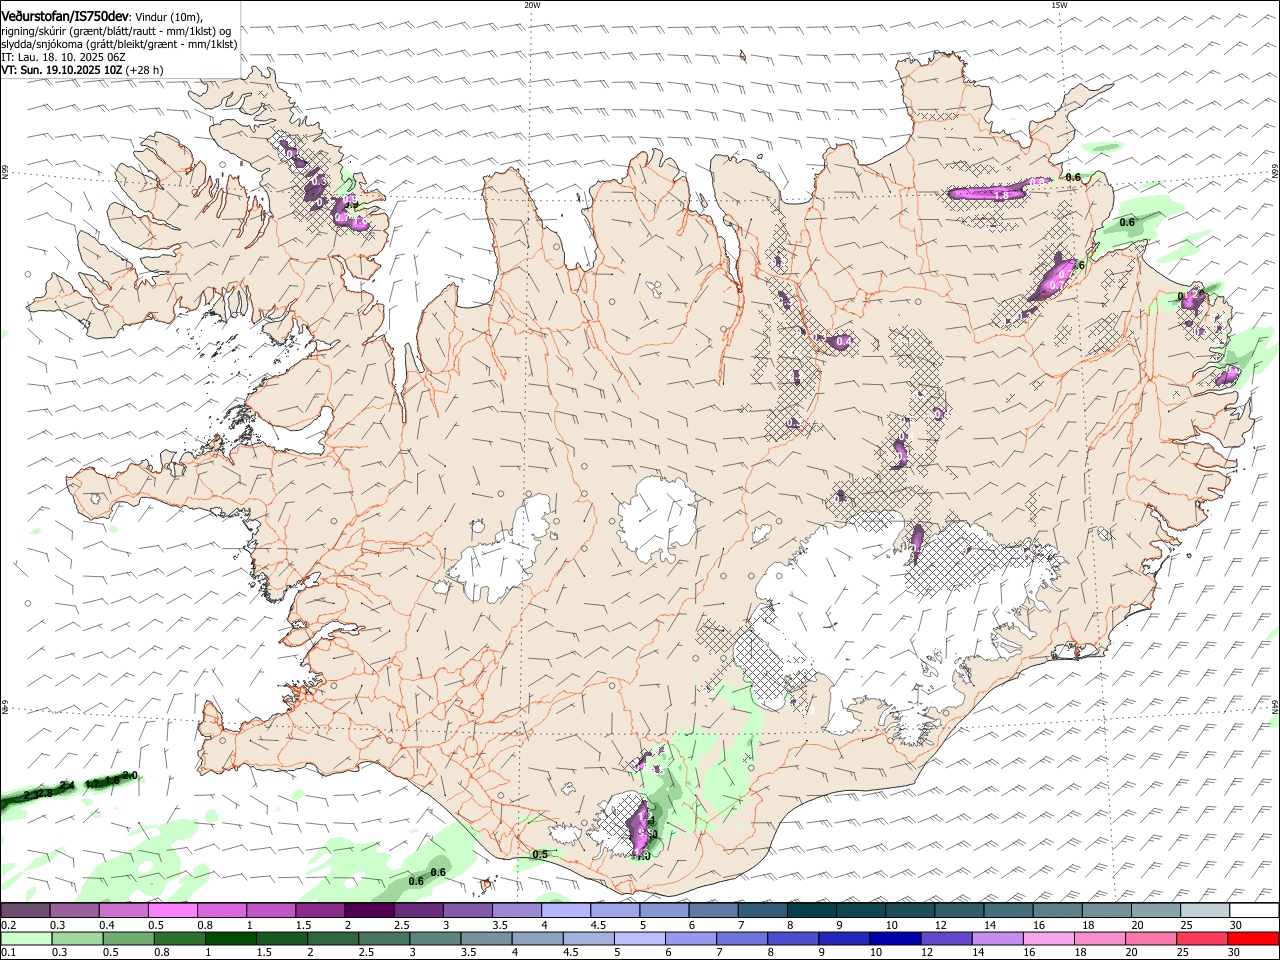Image resolution: width=1280 pixels, height=960 pixels.
Task: Click the '20W' longitude label
Action: pos(532,5)
